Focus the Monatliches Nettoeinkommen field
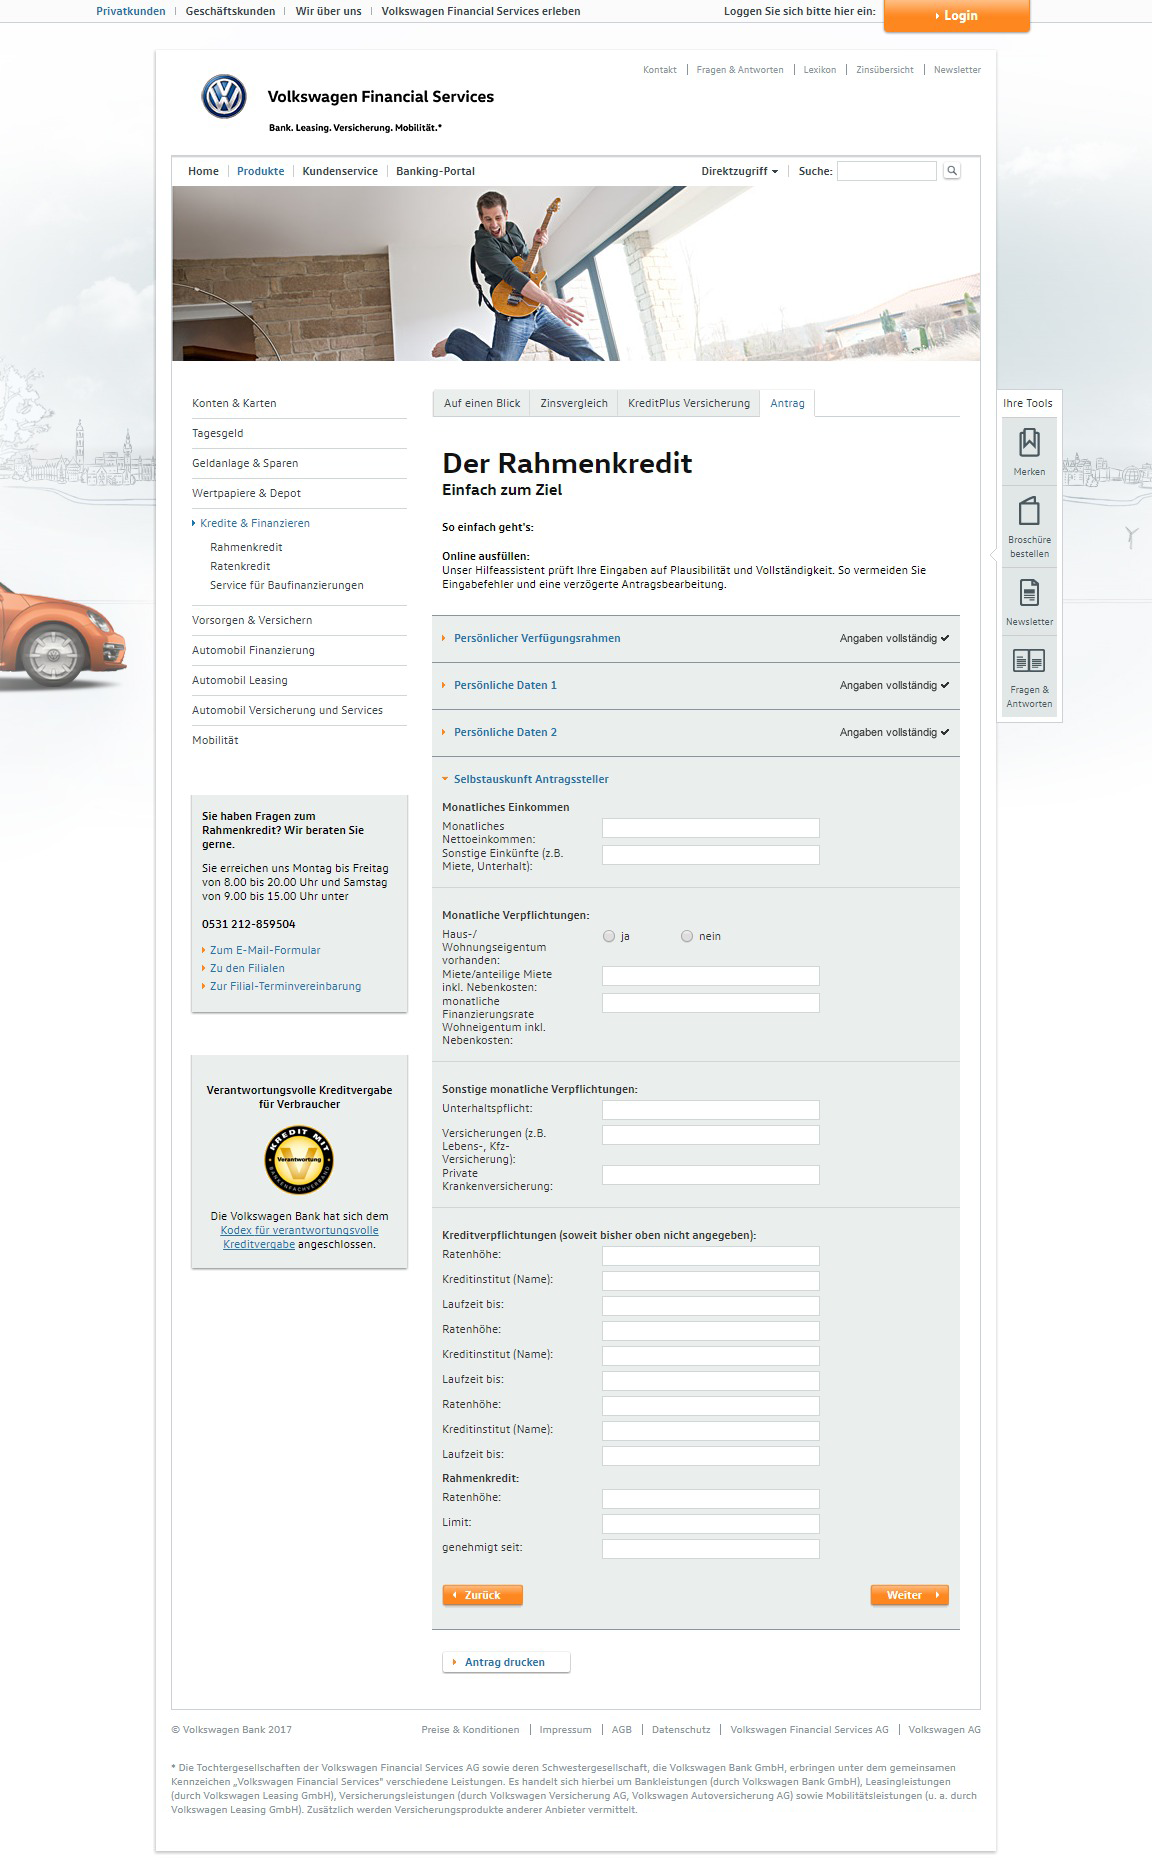 [x=710, y=828]
